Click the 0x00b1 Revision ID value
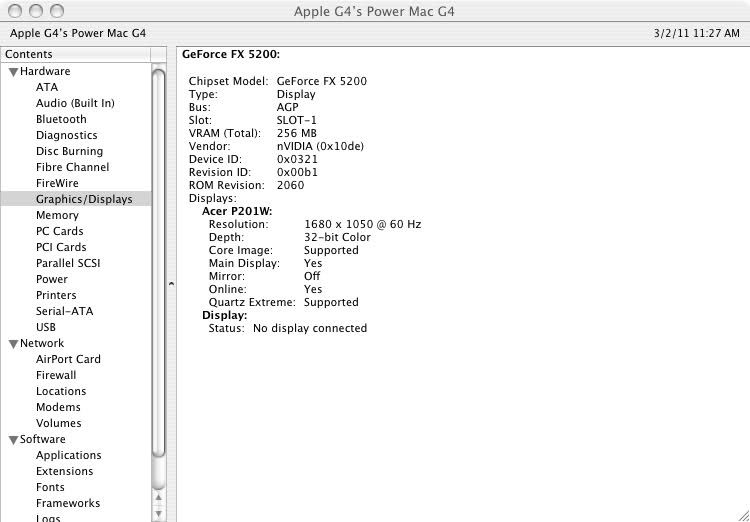 pyautogui.click(x=297, y=172)
